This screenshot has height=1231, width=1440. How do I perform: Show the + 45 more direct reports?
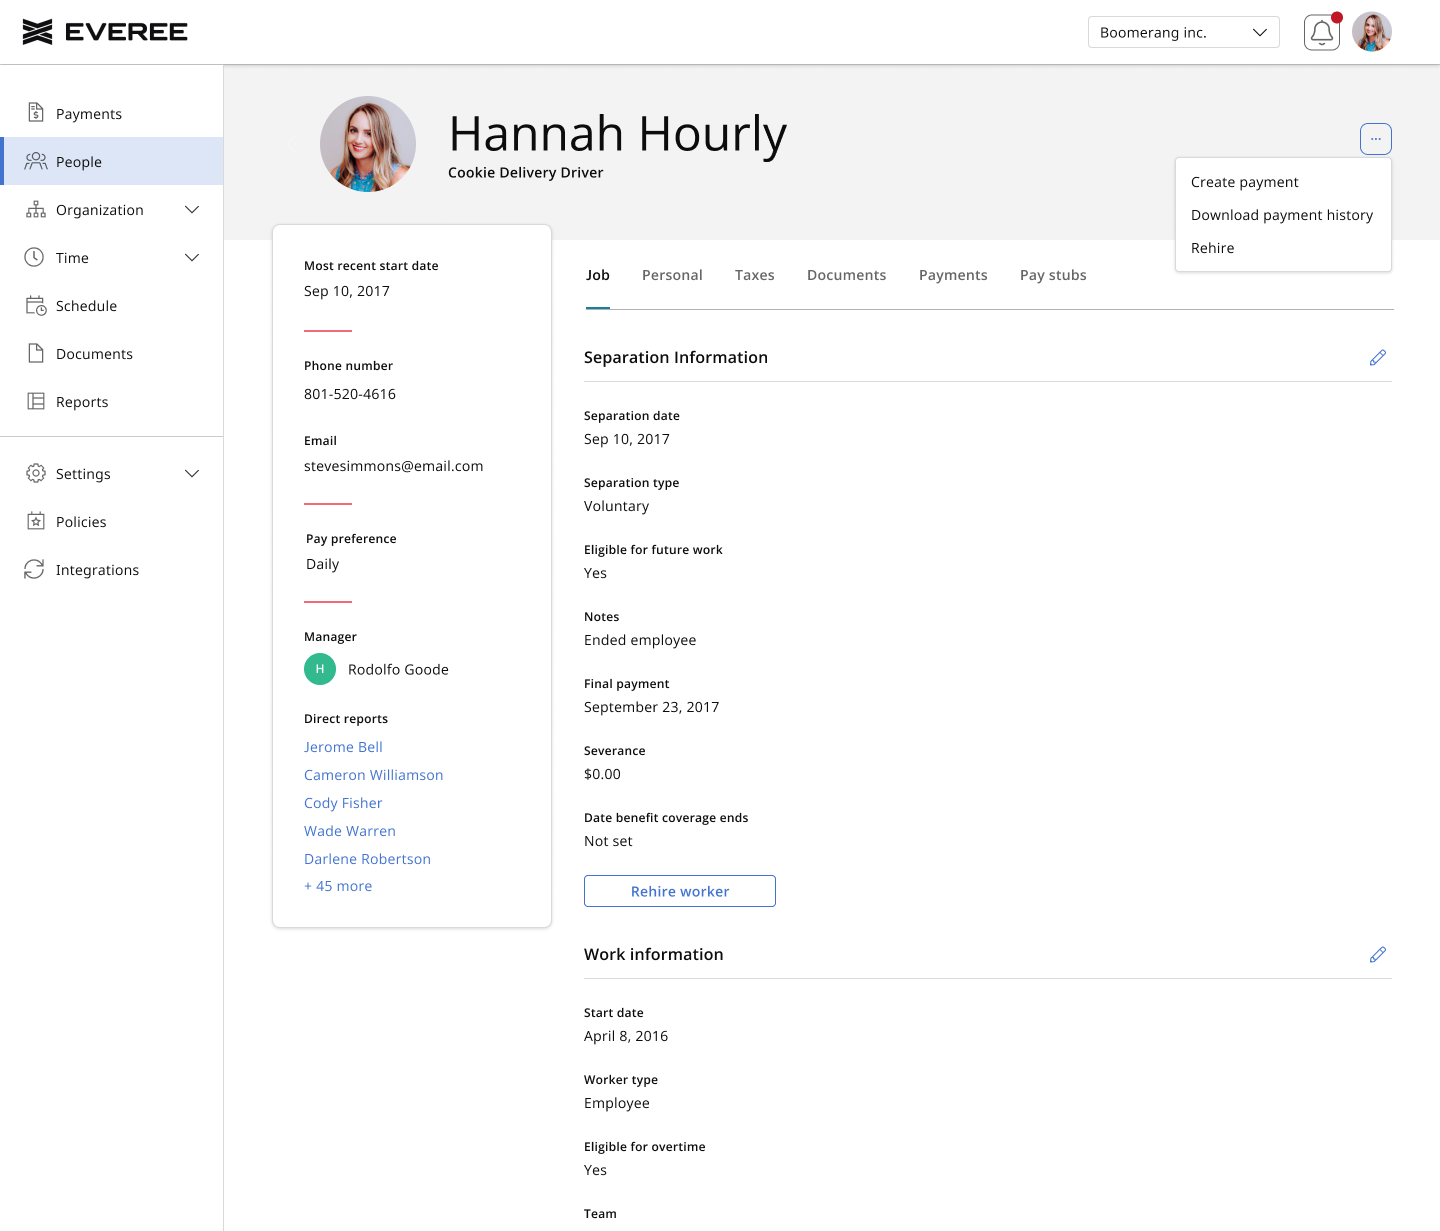pyautogui.click(x=338, y=886)
